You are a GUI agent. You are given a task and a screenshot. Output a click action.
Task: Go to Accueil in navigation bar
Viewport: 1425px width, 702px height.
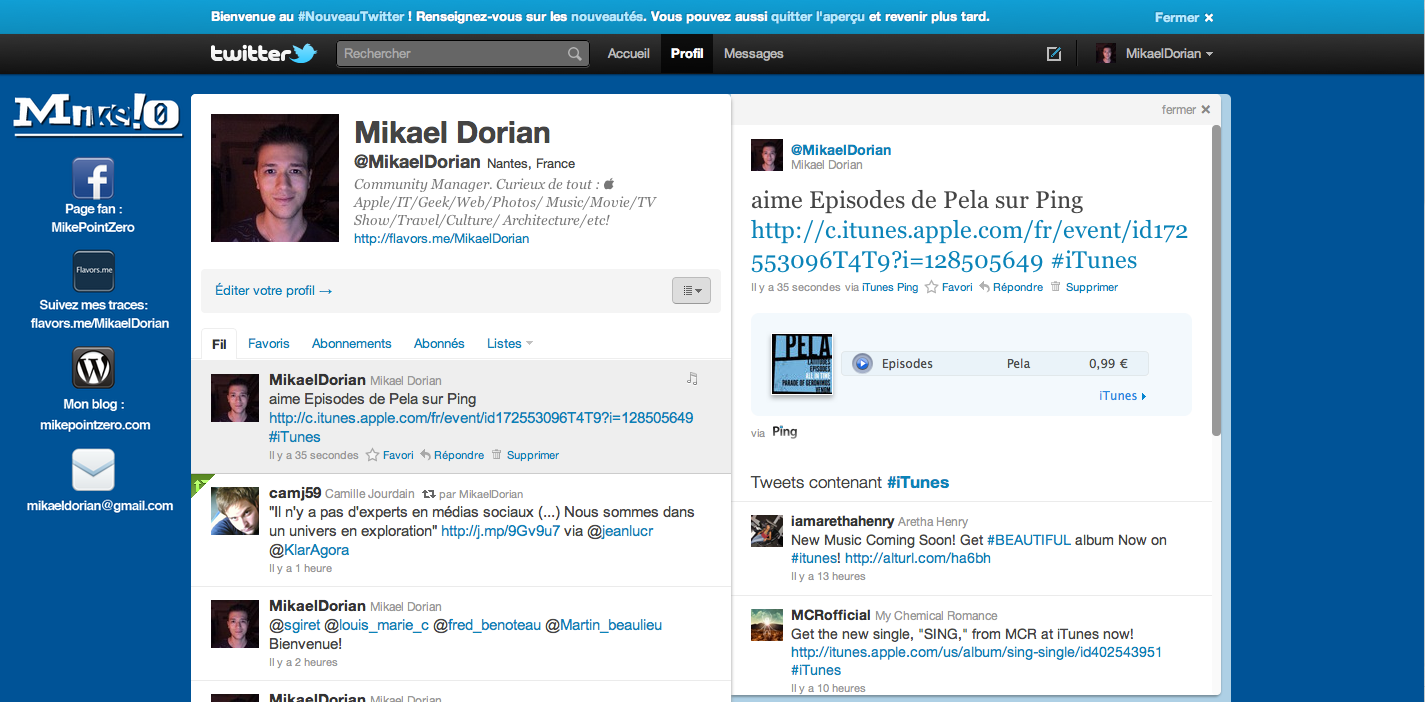629,54
